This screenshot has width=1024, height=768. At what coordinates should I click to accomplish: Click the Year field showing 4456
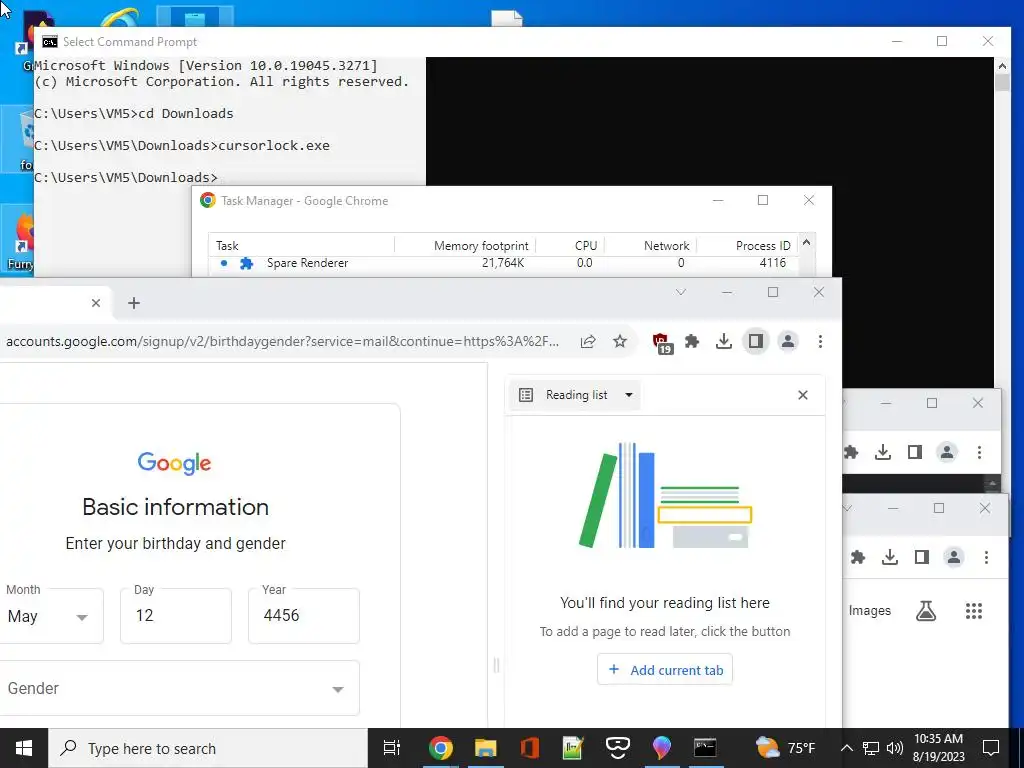tap(304, 616)
